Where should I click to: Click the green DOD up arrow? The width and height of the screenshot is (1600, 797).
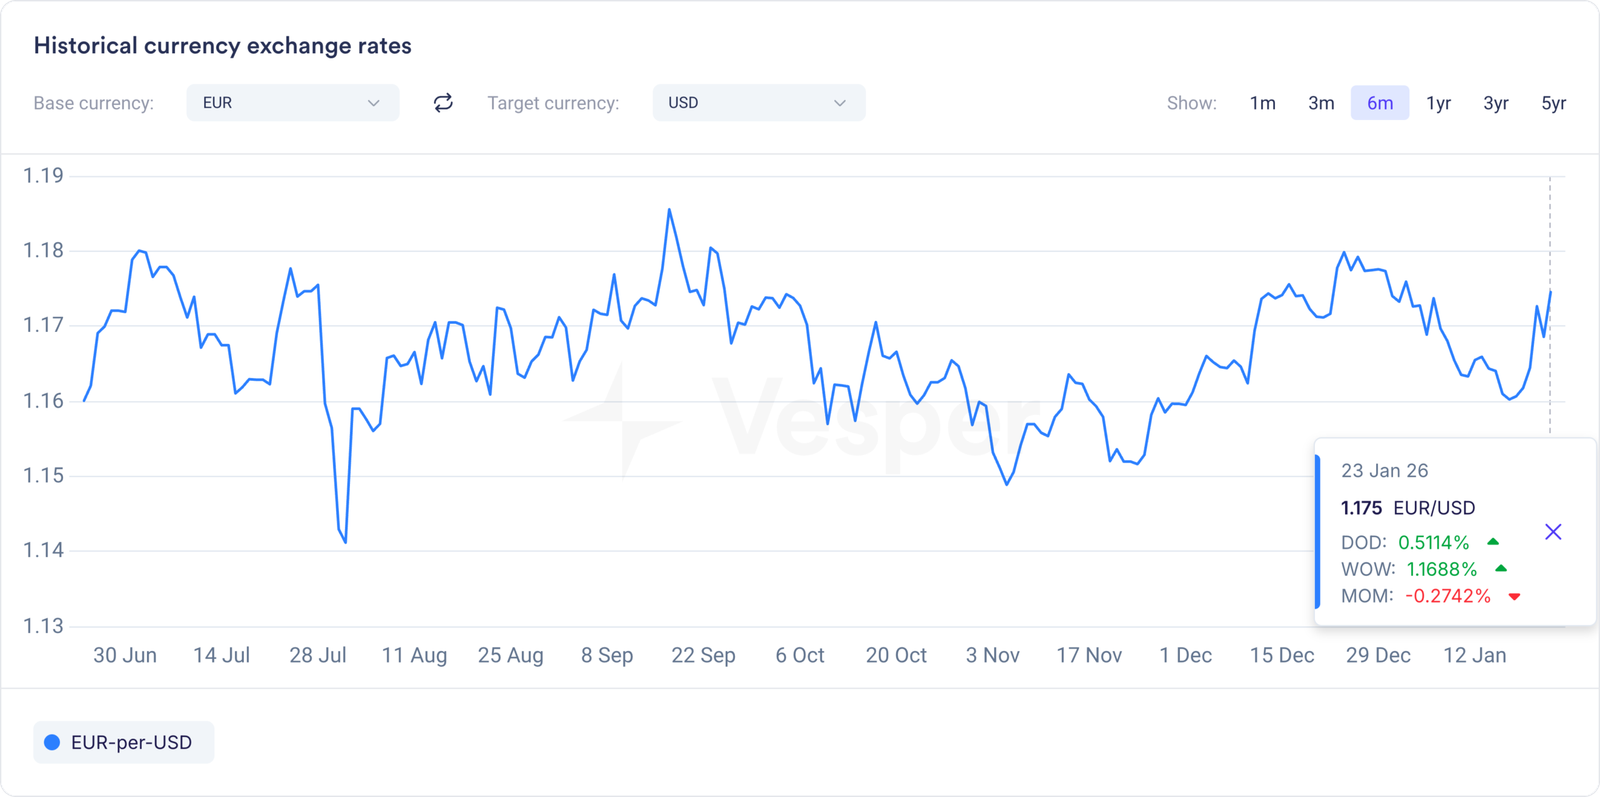(x=1493, y=542)
